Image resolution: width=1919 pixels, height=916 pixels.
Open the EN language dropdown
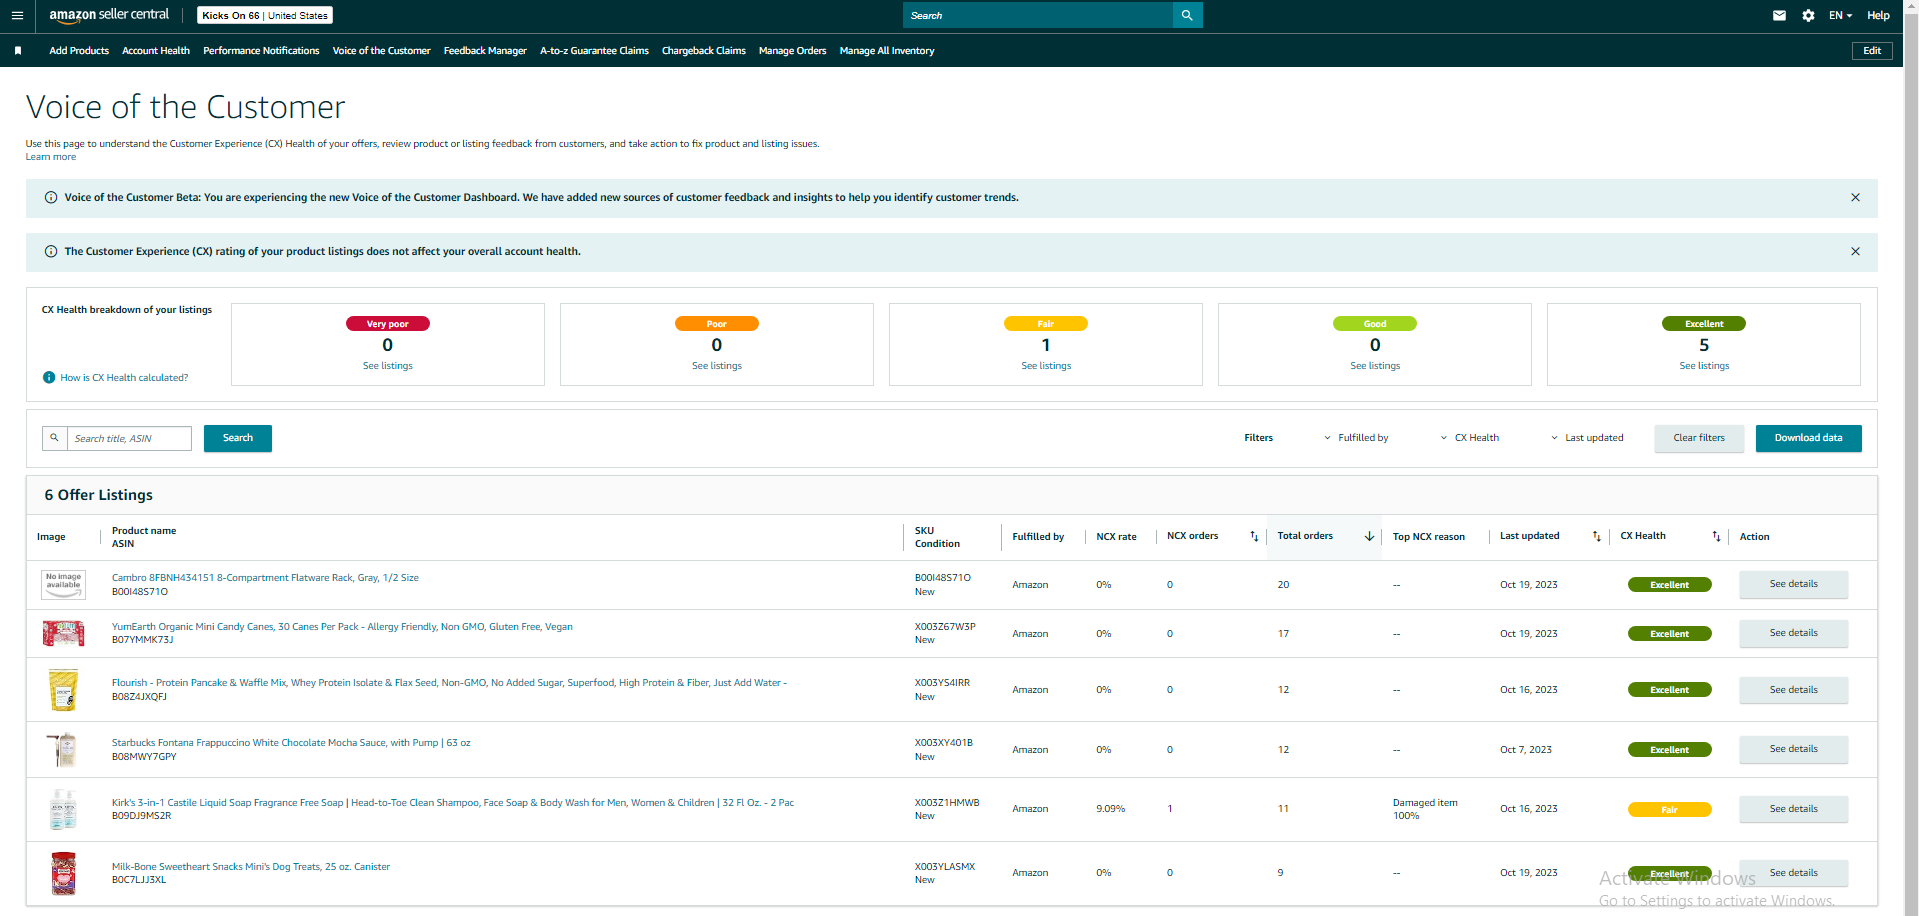pos(1840,15)
